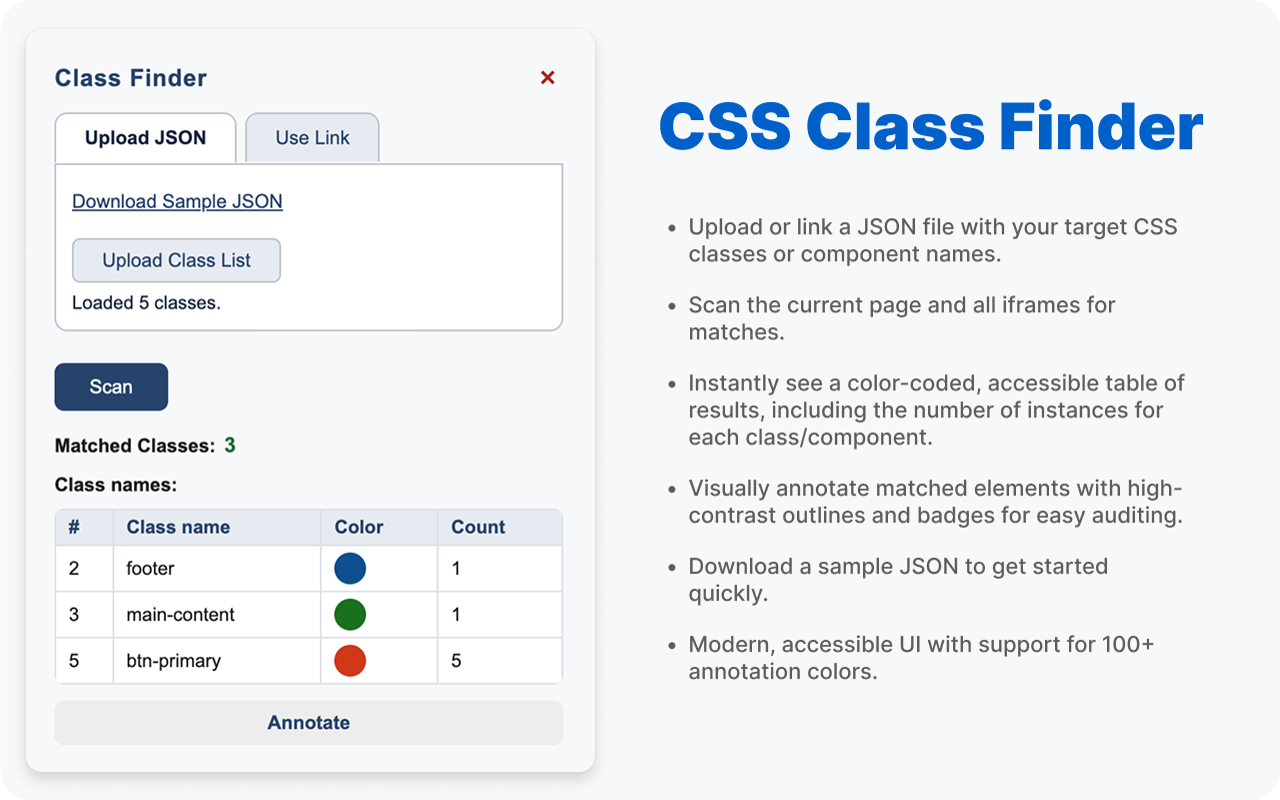This screenshot has height=800, width=1280.
Task: Open the Use Link tab
Action: (313, 138)
